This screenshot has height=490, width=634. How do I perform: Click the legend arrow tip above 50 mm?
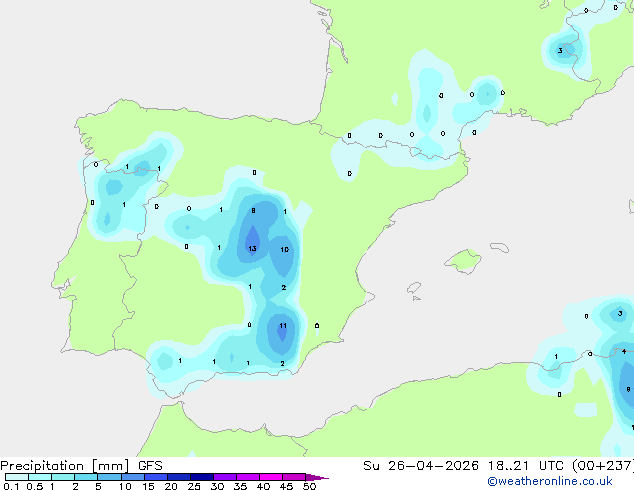[x=317, y=477]
